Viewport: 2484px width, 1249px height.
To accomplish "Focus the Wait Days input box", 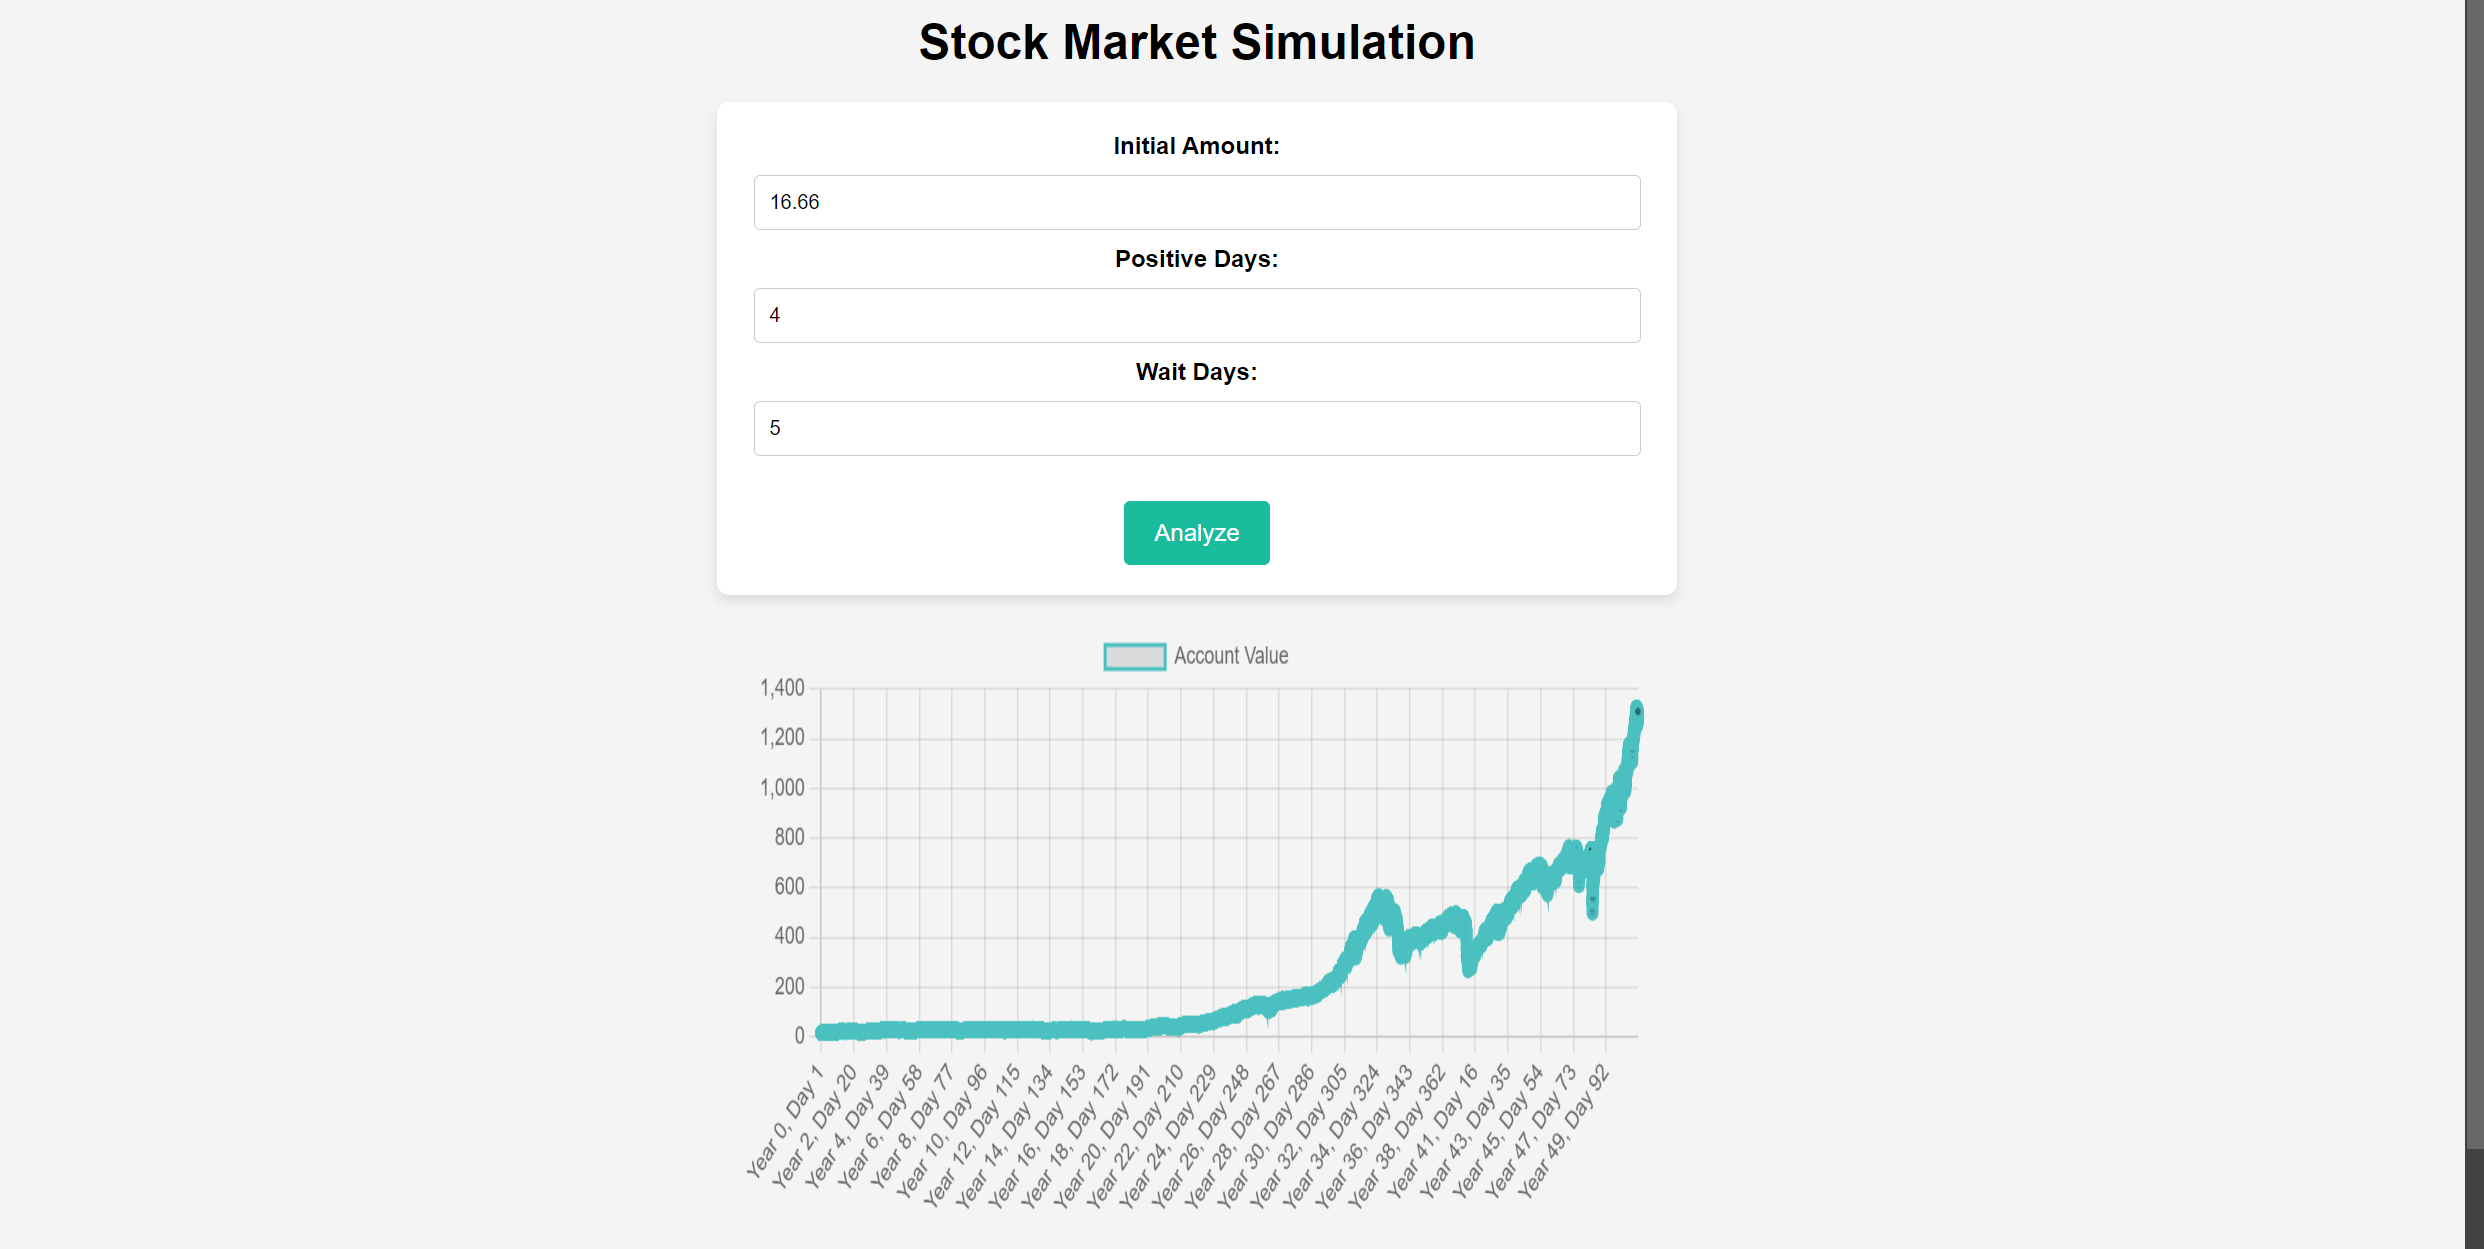I will (x=1196, y=428).
